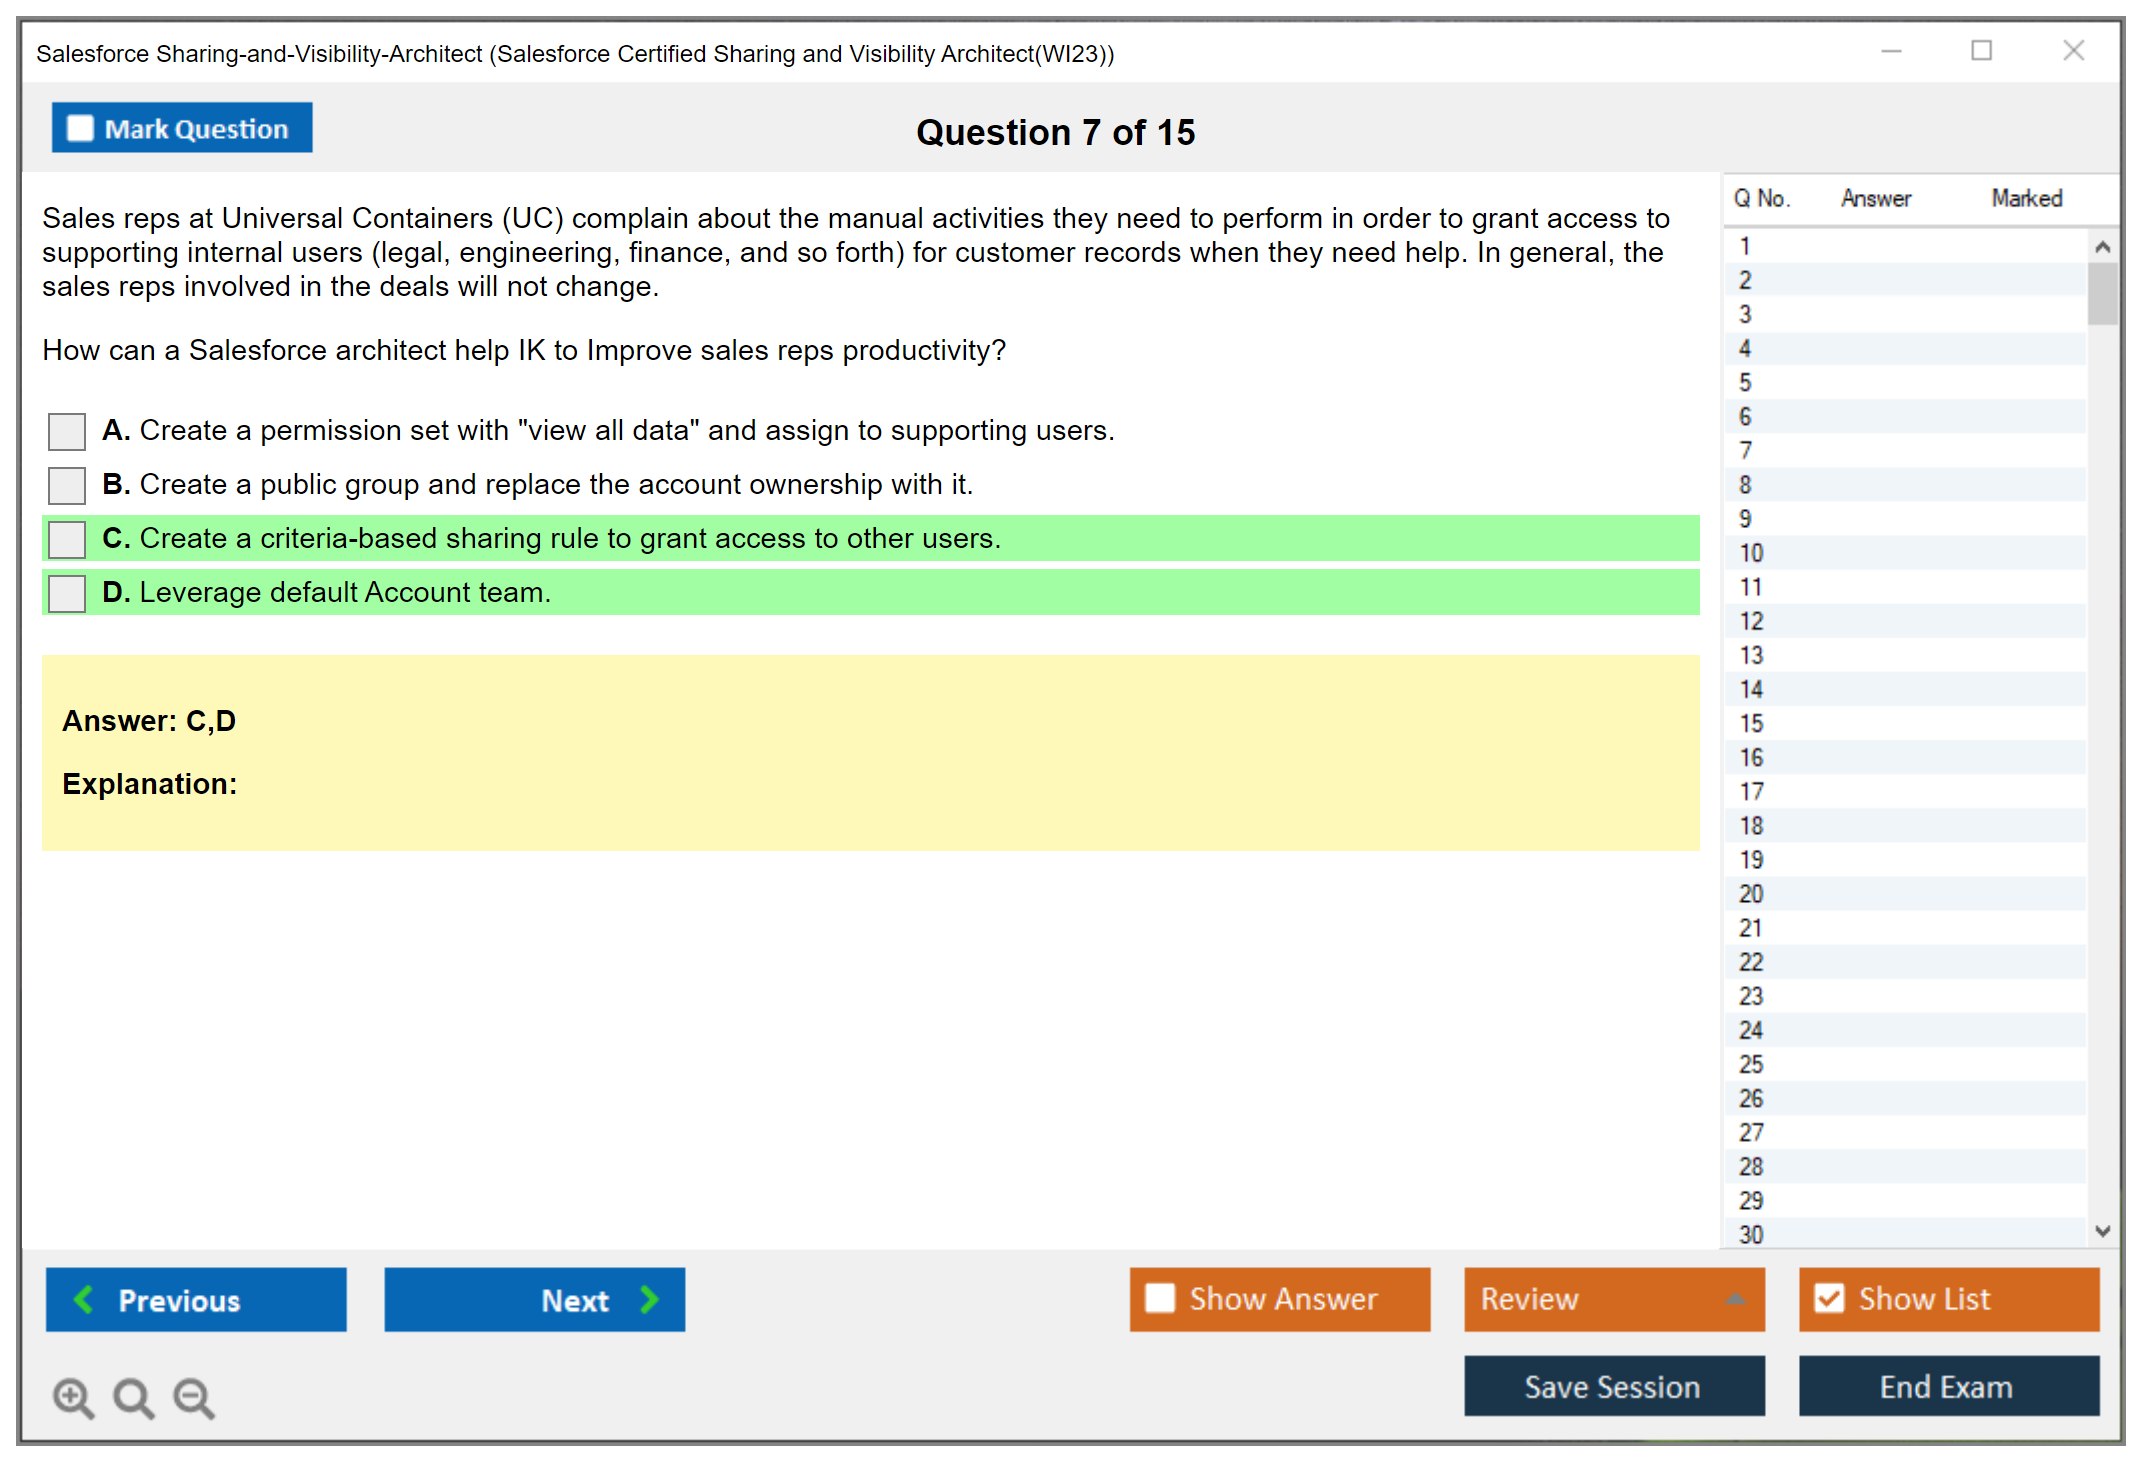The height and width of the screenshot is (1470, 2150).
Task: Expand the Review dropdown menu
Action: 1735,1299
